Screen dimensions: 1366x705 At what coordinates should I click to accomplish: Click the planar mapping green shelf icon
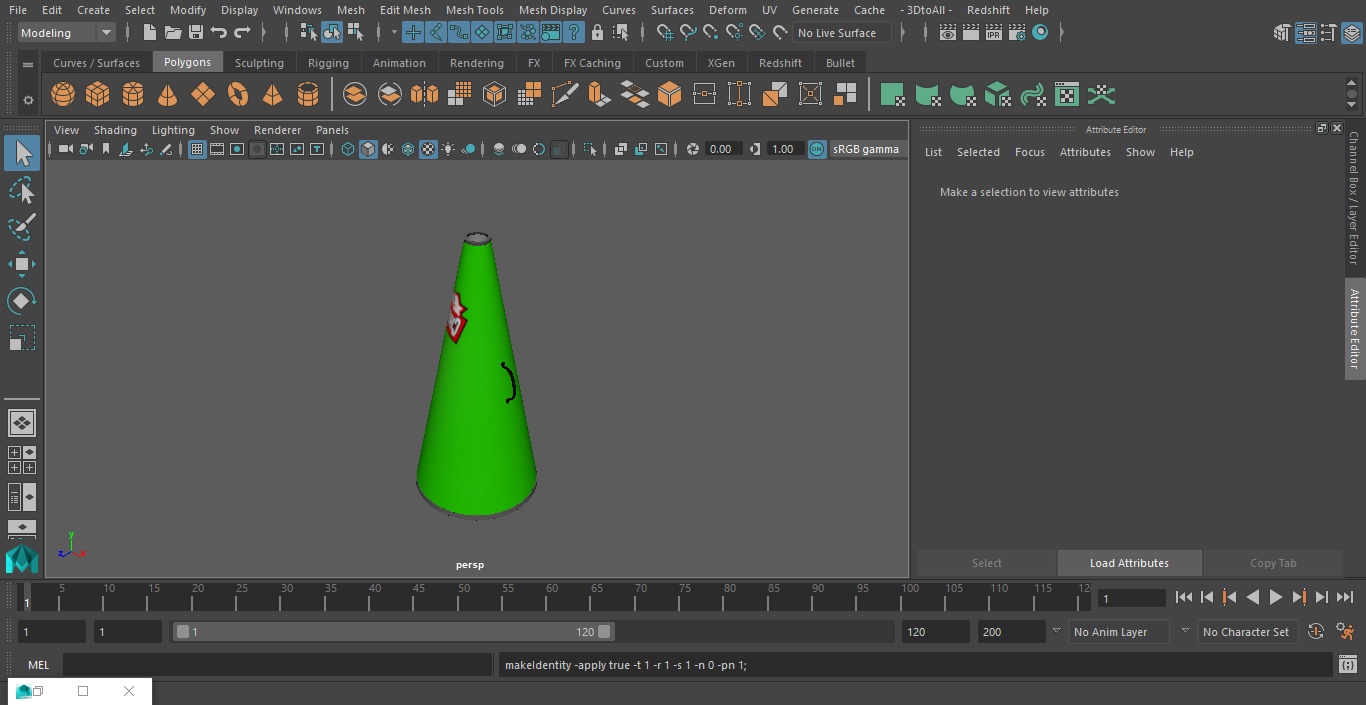coord(892,95)
